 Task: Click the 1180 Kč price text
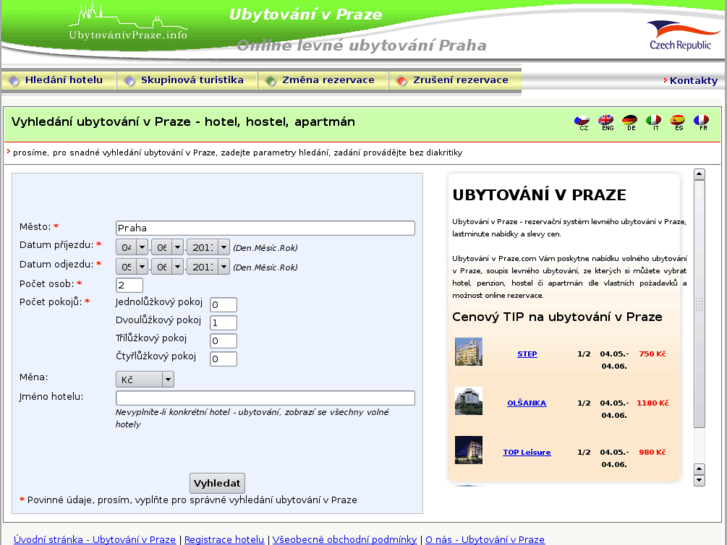pos(652,403)
